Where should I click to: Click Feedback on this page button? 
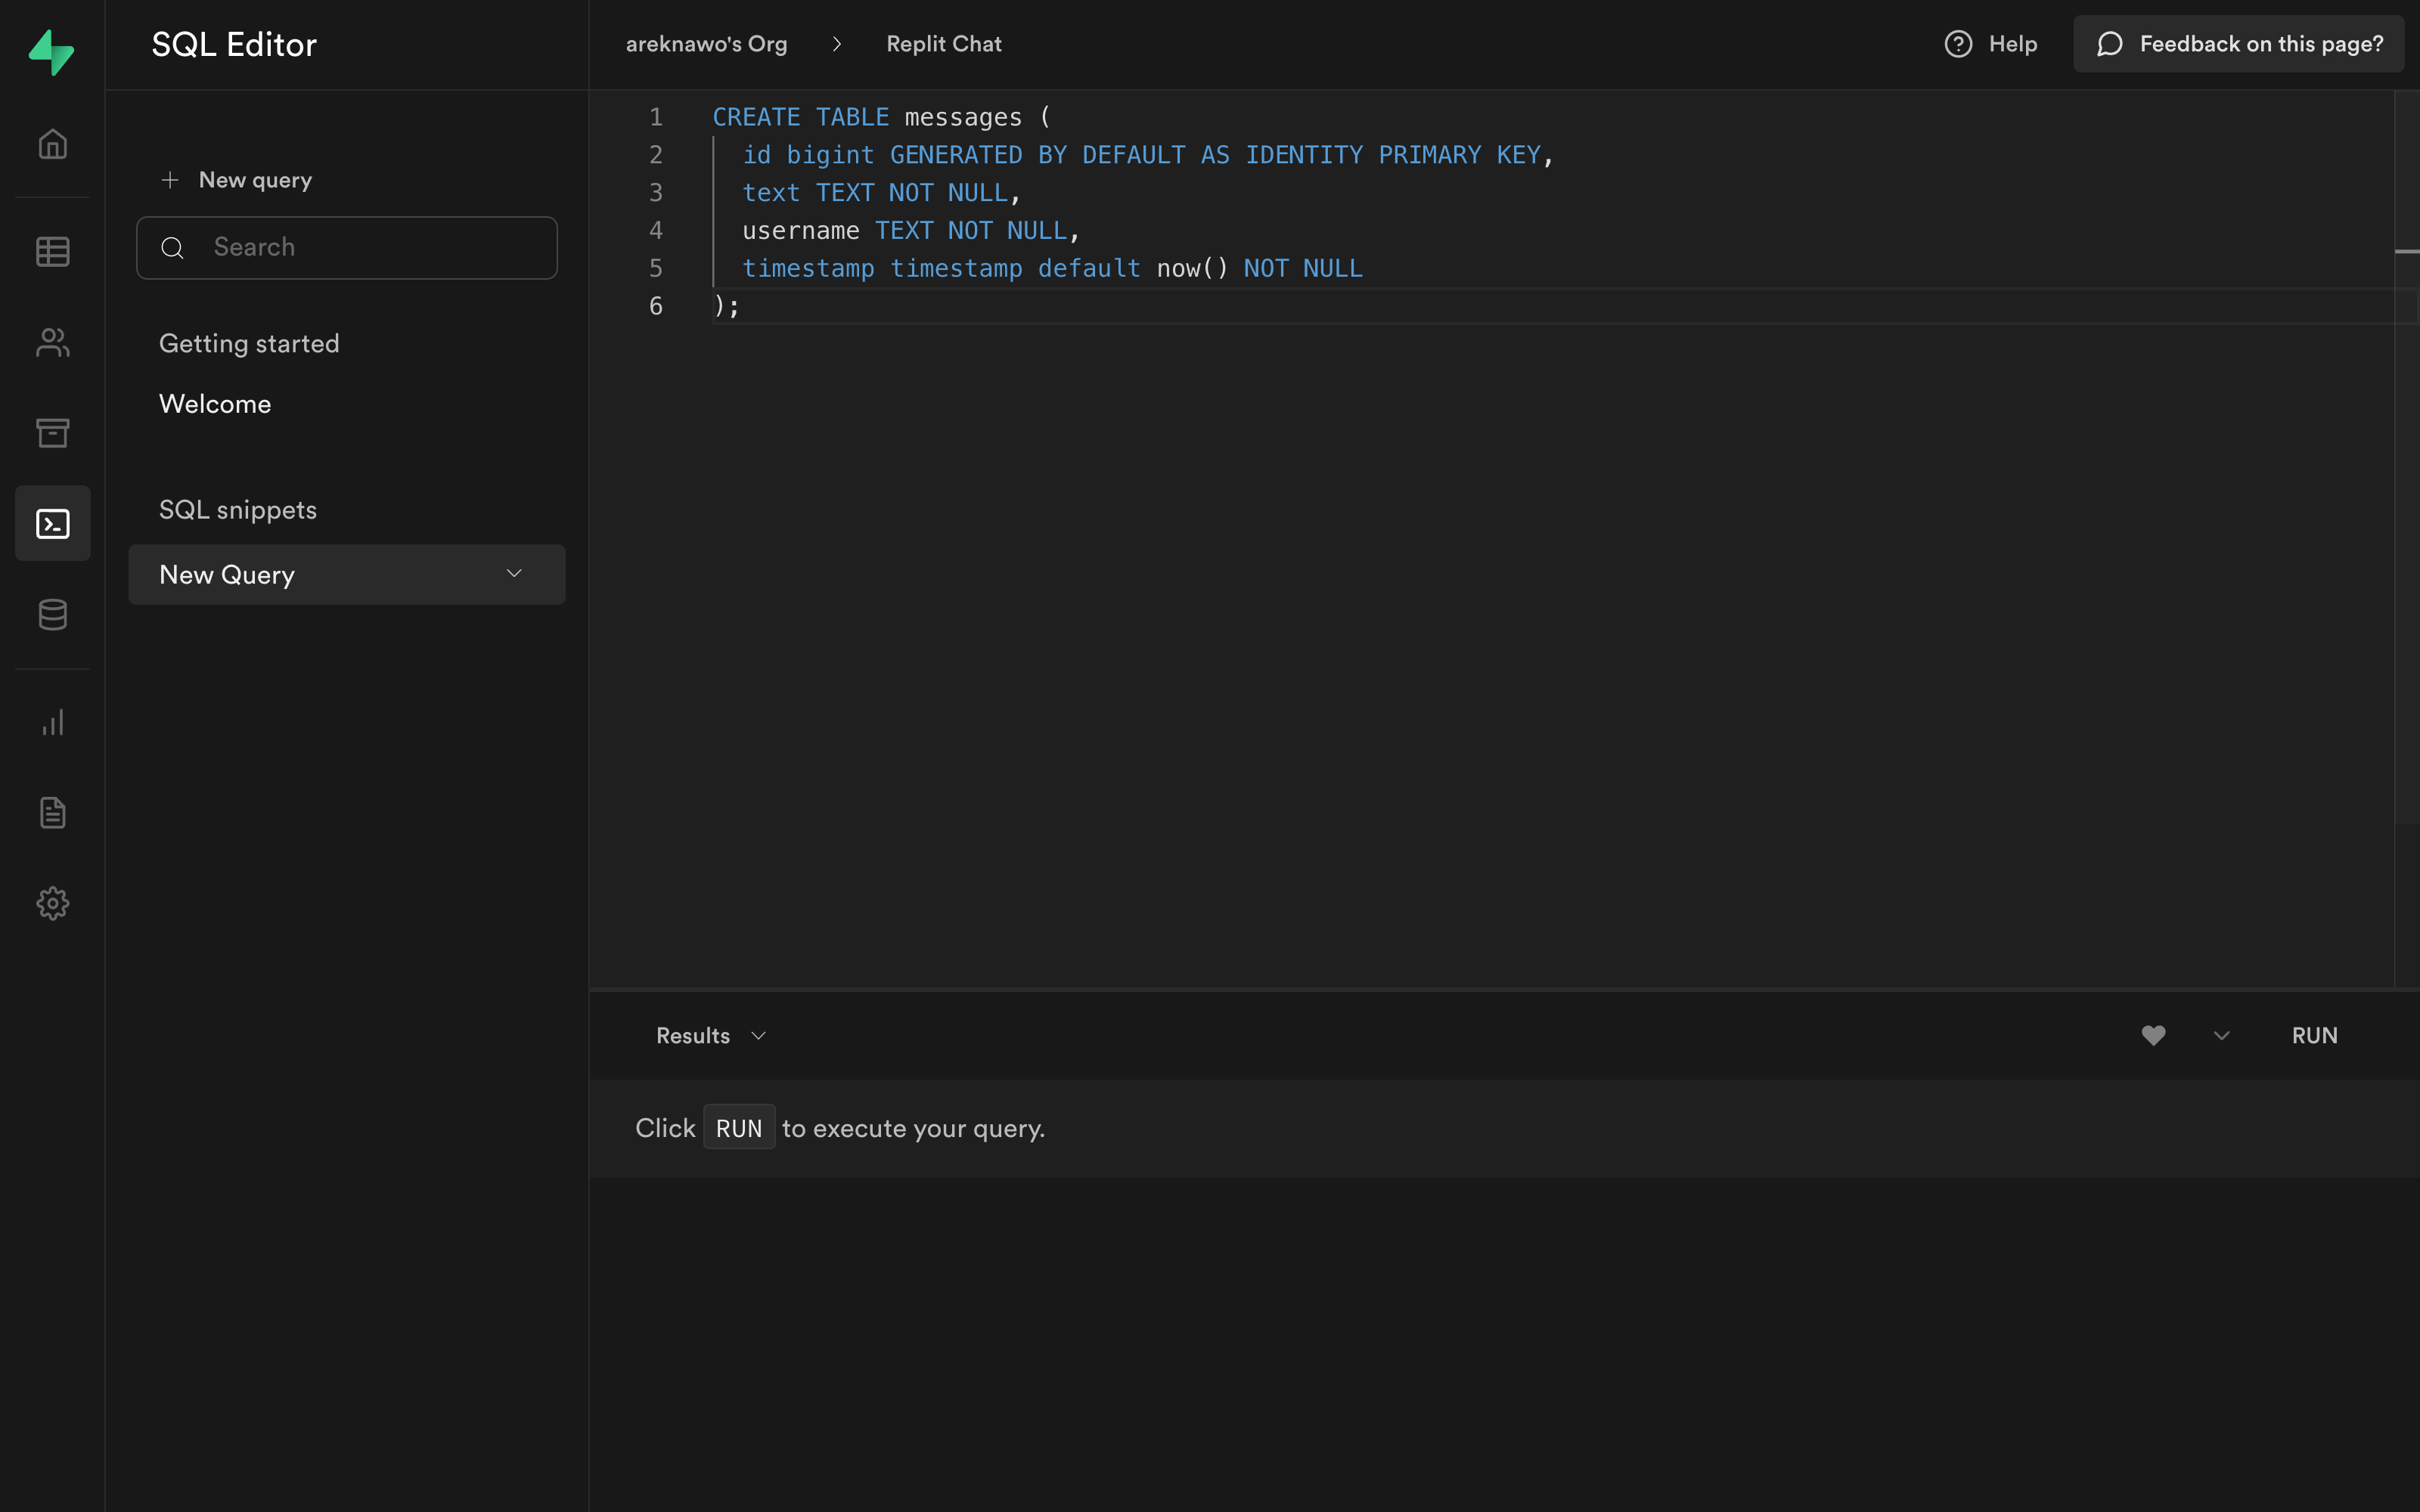(2238, 44)
